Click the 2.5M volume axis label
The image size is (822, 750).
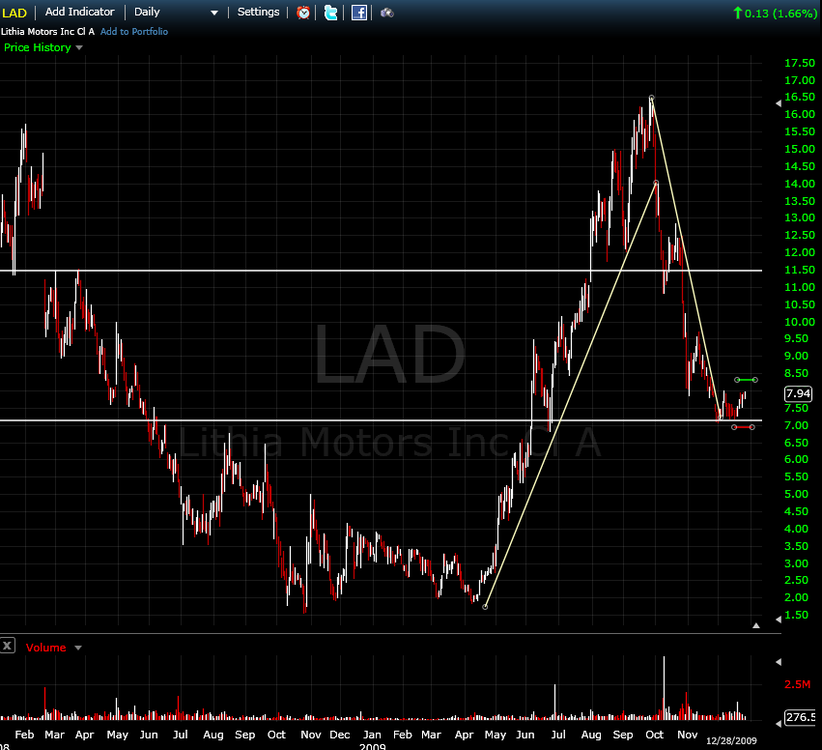(x=797, y=684)
